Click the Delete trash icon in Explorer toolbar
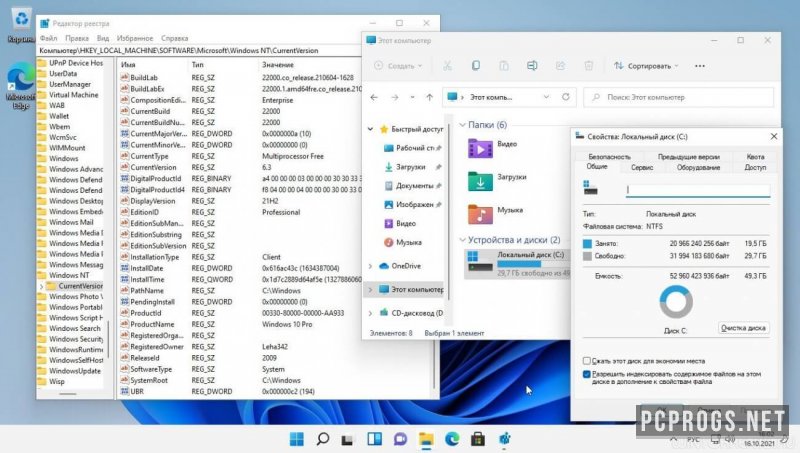800x453 pixels. (x=588, y=66)
